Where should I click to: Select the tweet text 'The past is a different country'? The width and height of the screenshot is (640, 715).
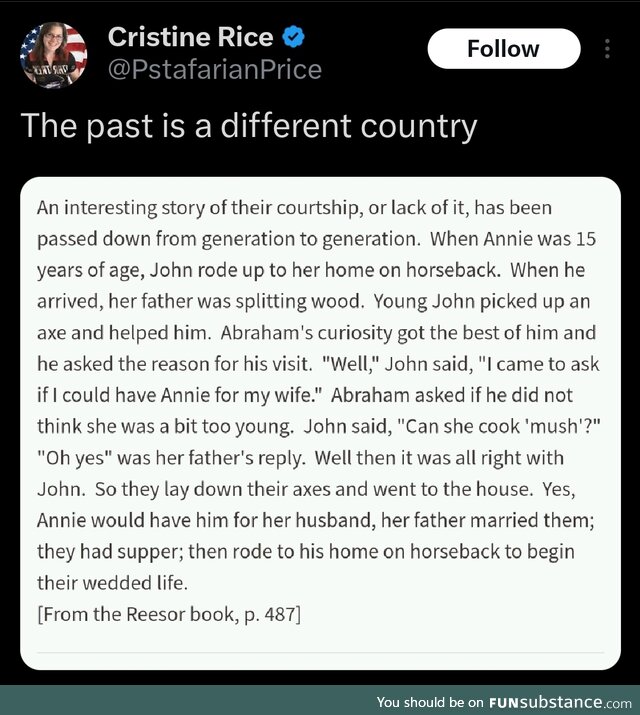point(249,126)
